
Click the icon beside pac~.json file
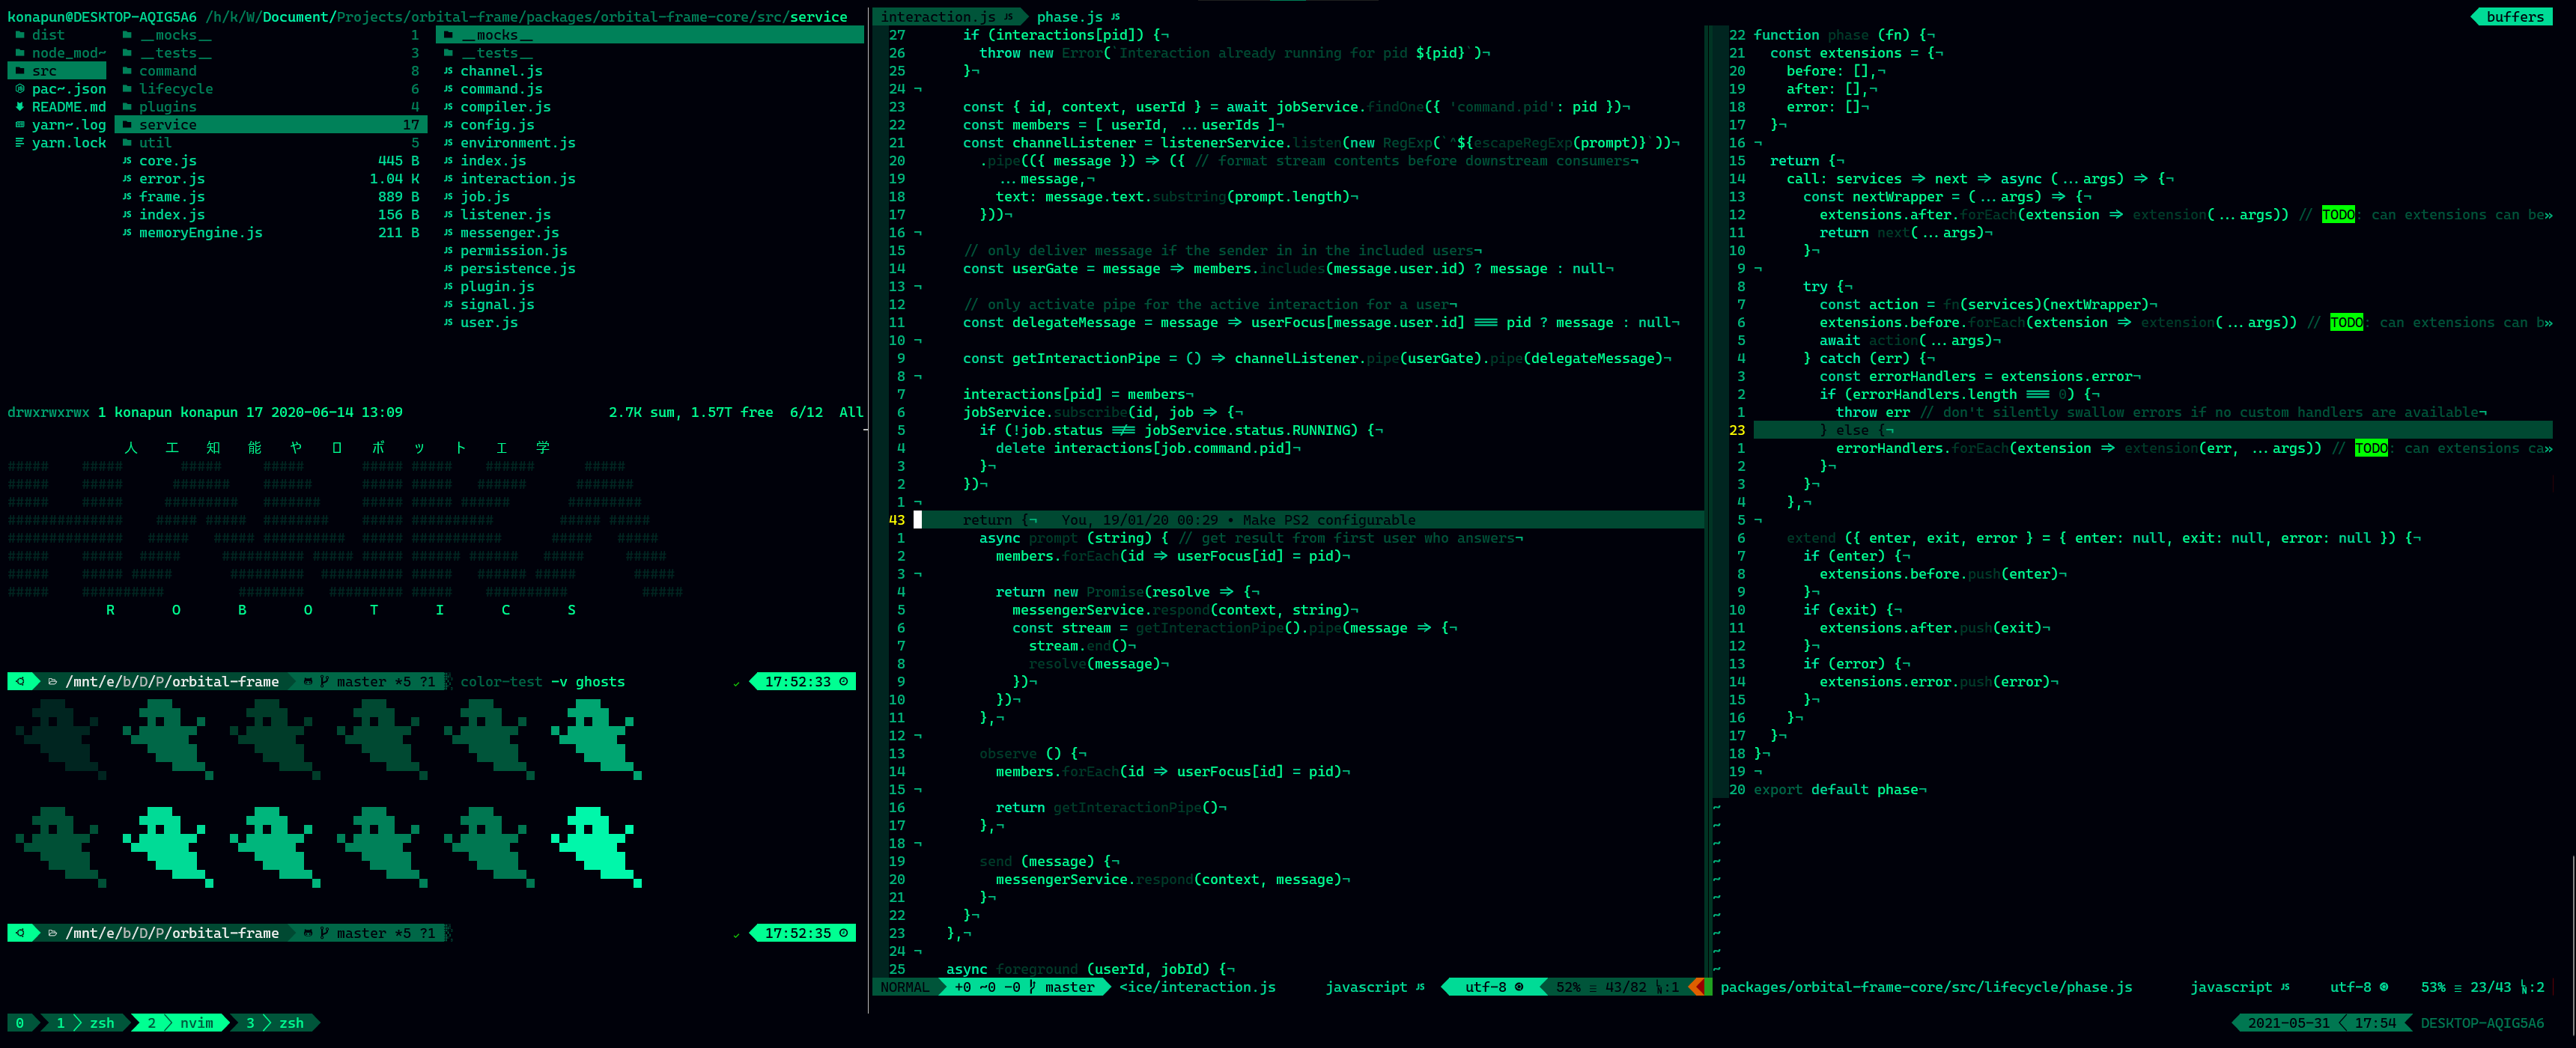pos(19,89)
